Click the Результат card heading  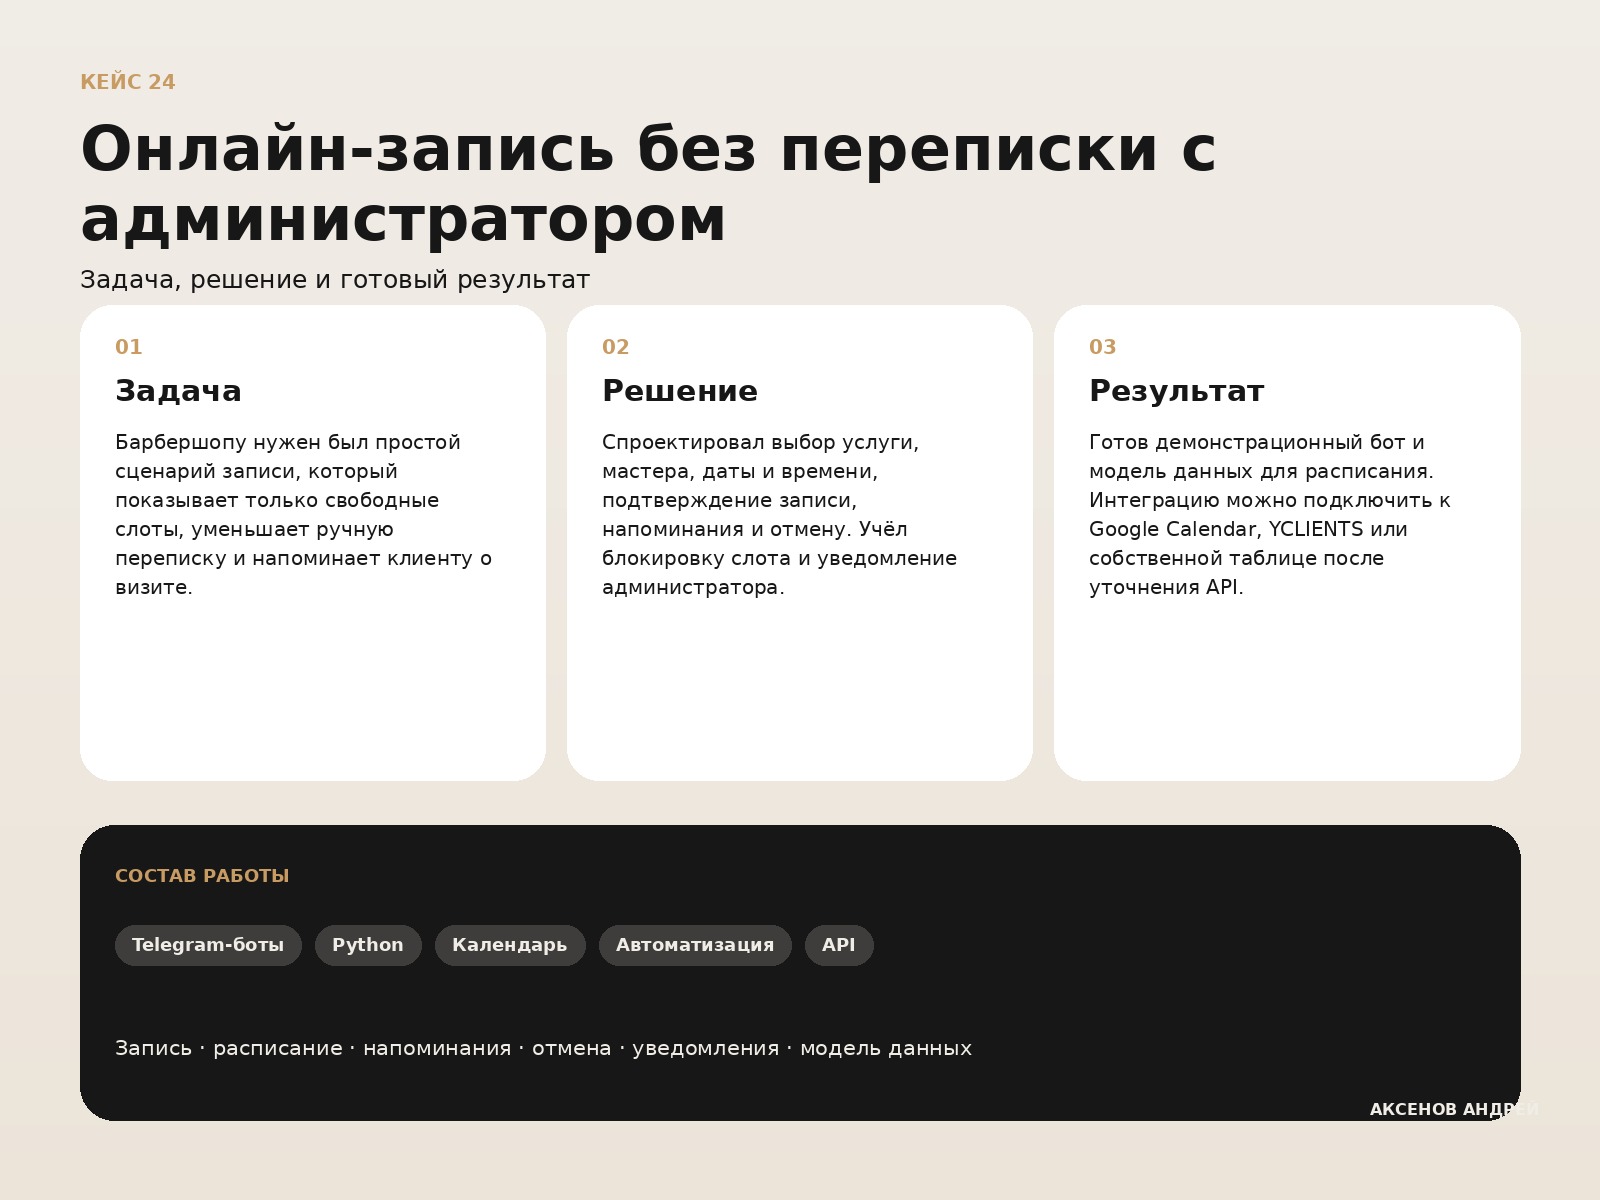coord(1177,391)
